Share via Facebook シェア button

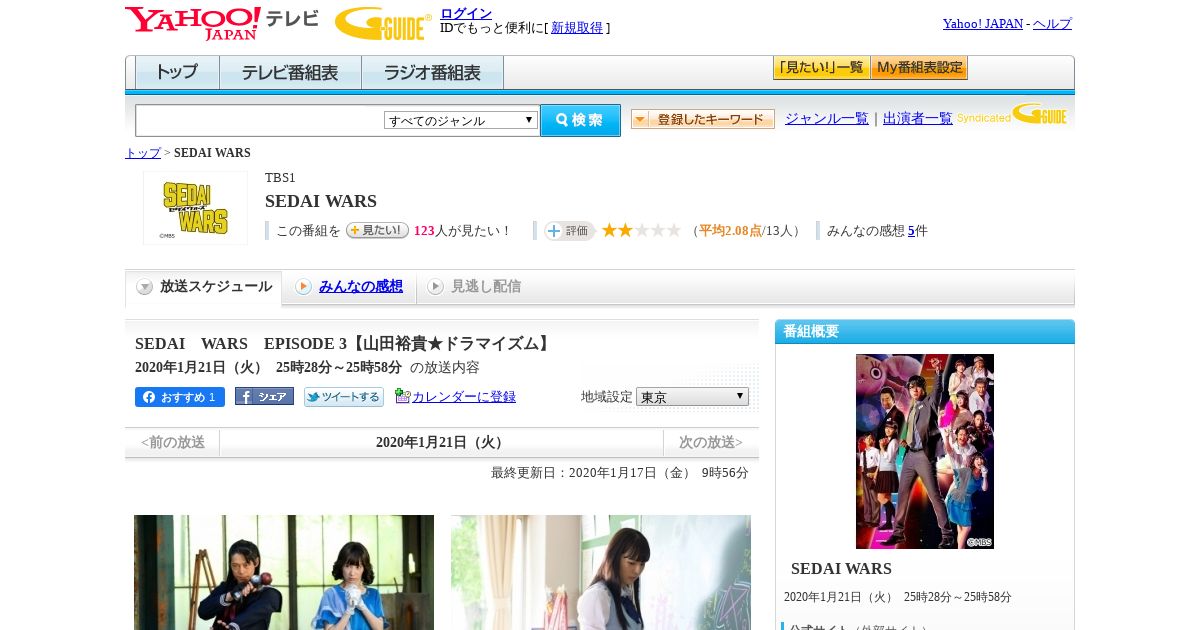click(x=264, y=396)
